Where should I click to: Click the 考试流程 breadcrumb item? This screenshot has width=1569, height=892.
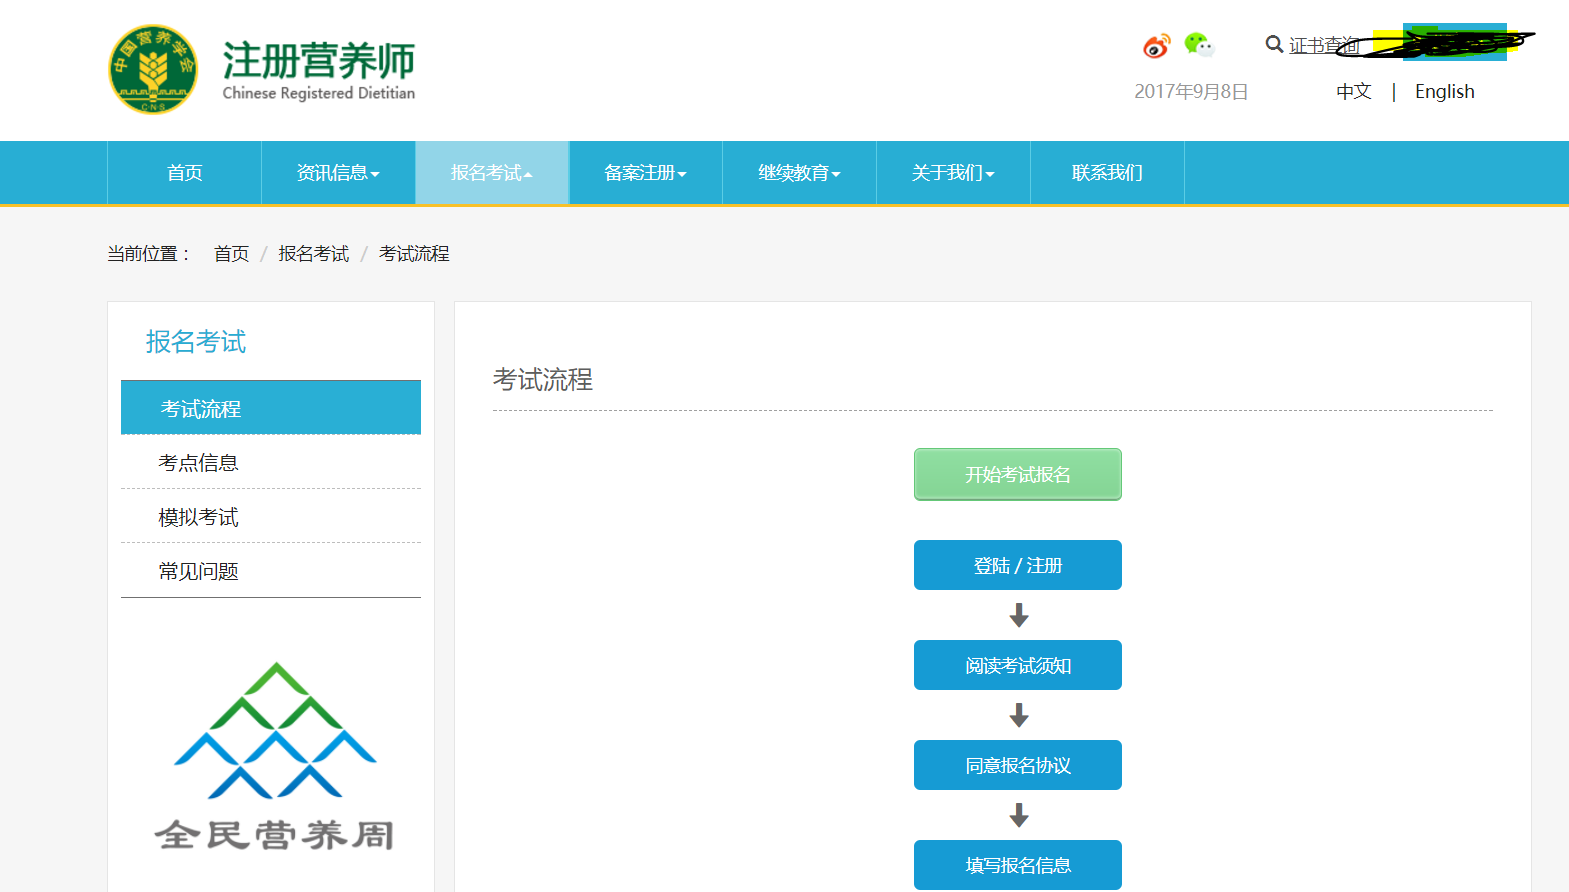click(x=414, y=254)
